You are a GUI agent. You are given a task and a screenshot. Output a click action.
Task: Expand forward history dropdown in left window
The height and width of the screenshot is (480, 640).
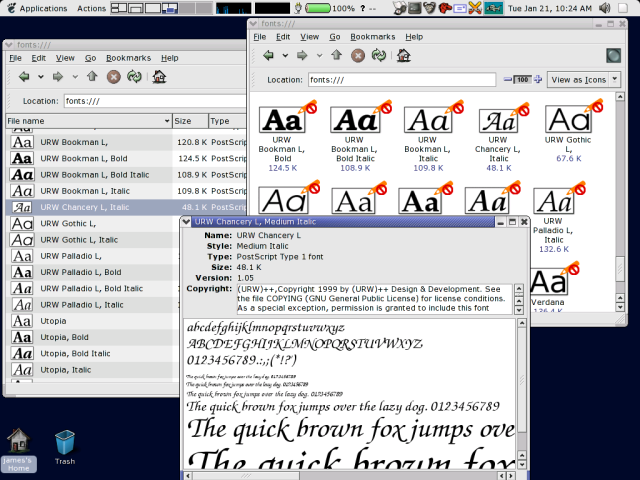(x=75, y=76)
